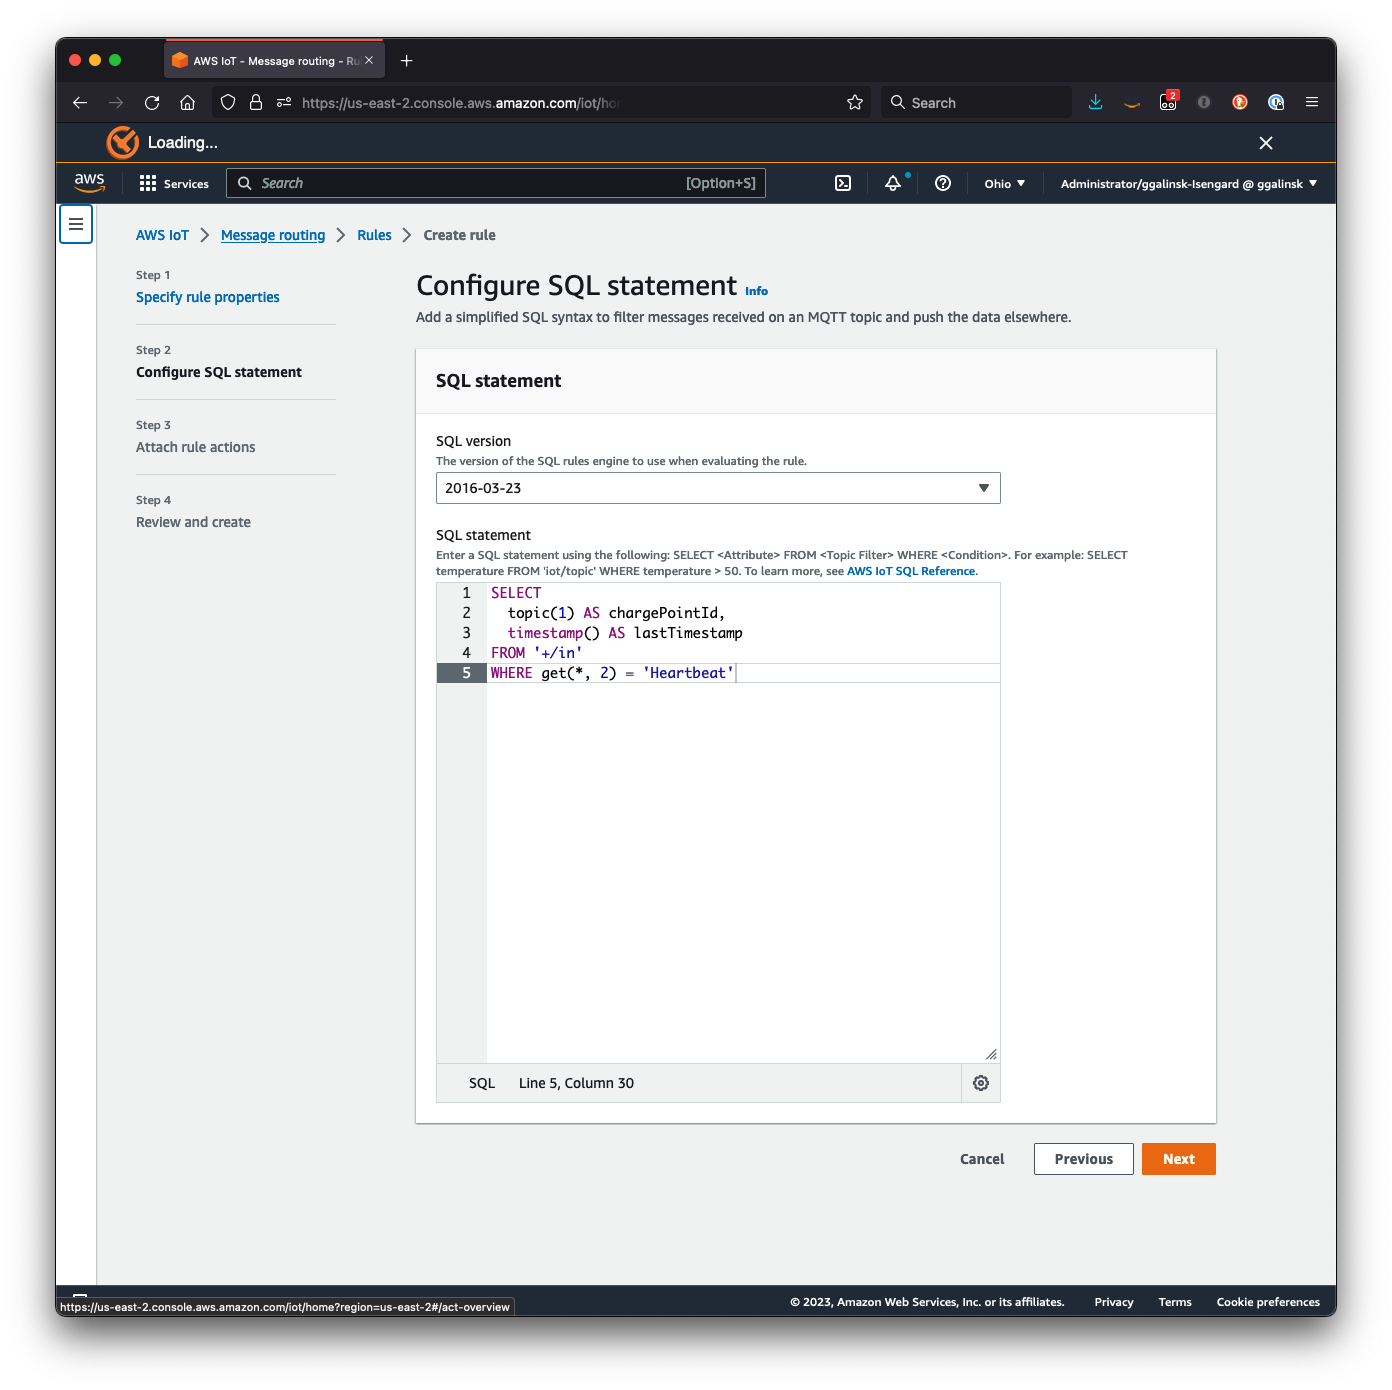Open the DuckDuckGo extension icon
Viewport: 1392px width, 1390px height.
tap(1239, 102)
